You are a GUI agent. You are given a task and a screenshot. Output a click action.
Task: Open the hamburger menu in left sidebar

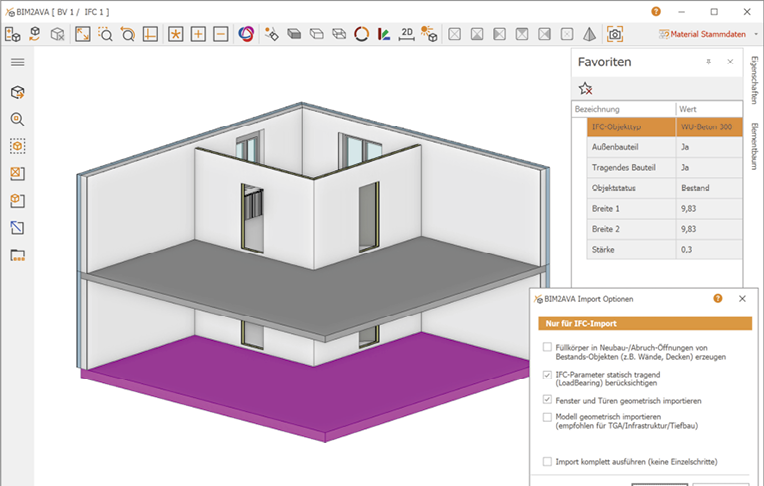tap(17, 62)
